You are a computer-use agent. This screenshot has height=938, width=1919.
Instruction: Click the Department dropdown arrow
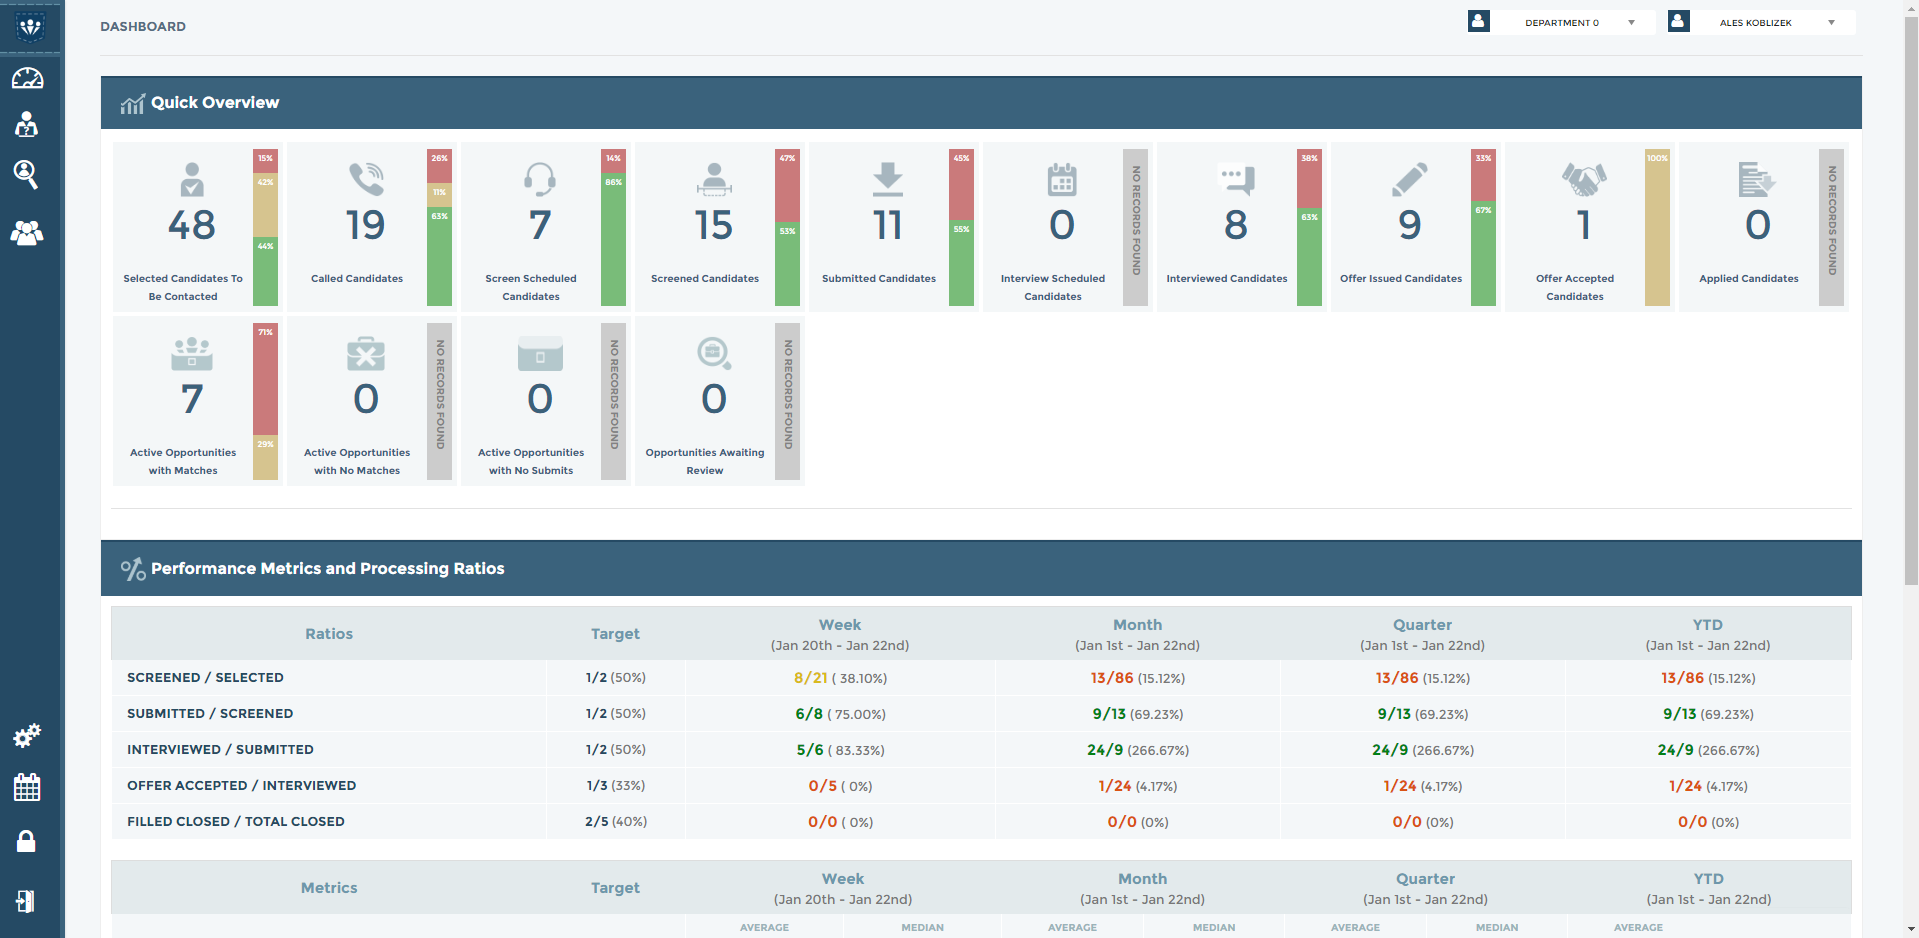pos(1631,23)
